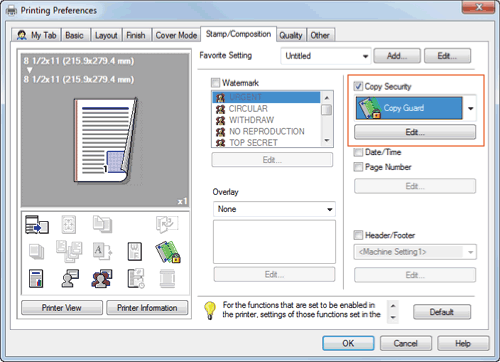The image size is (500, 362).
Task: Click the Edit... button under Copy Guard
Action: [415, 132]
